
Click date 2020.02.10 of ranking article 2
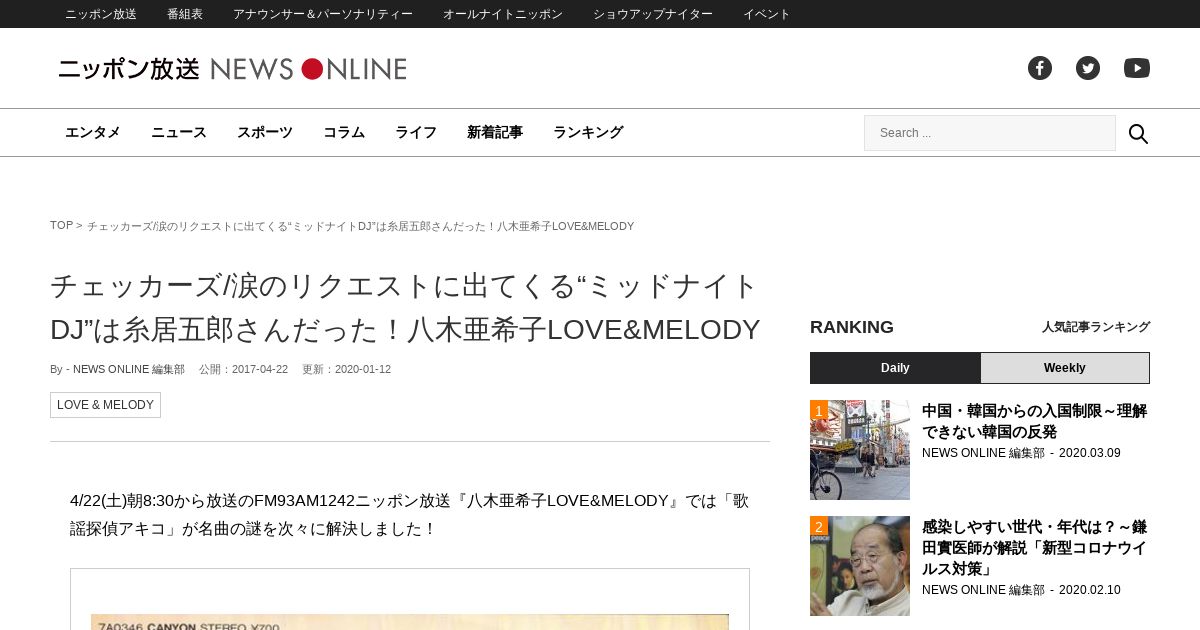(1090, 590)
